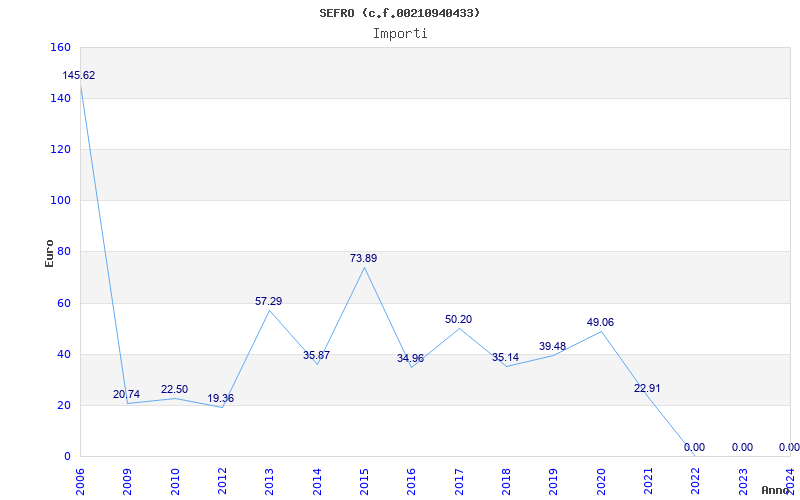Select the 2014 x-axis year label
The image size is (800, 500).
pos(317,481)
